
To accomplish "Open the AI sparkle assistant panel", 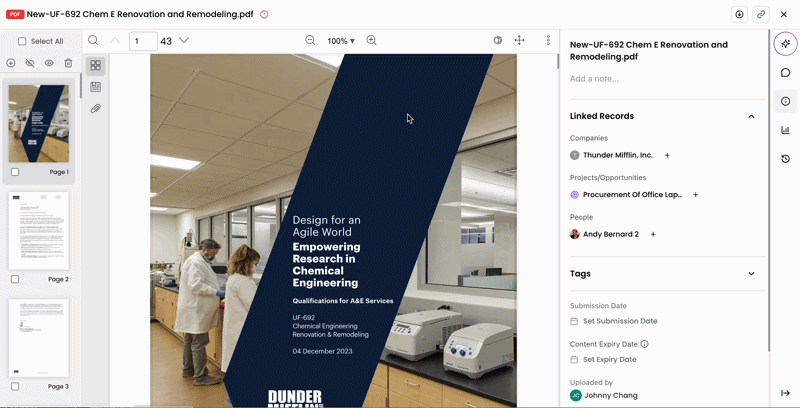I will click(785, 43).
